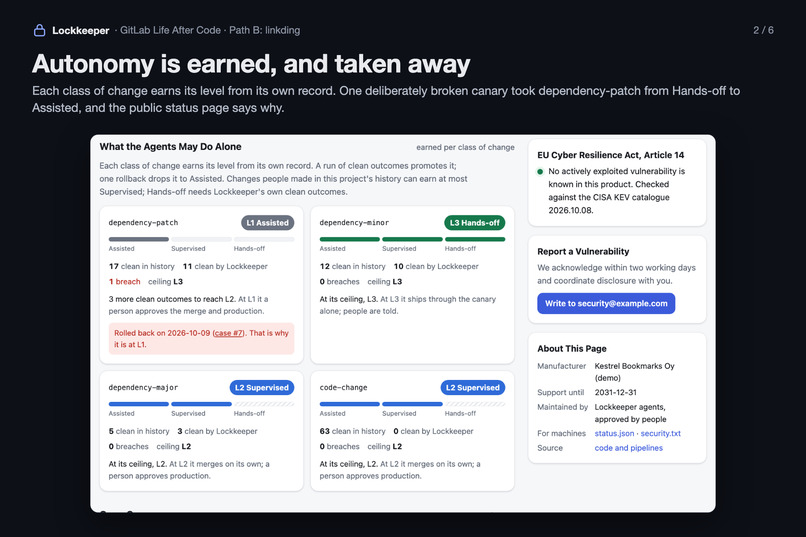This screenshot has width=806, height=537.
Task: Click dependency-minor Hands-off progress segment
Action: (x=475, y=239)
